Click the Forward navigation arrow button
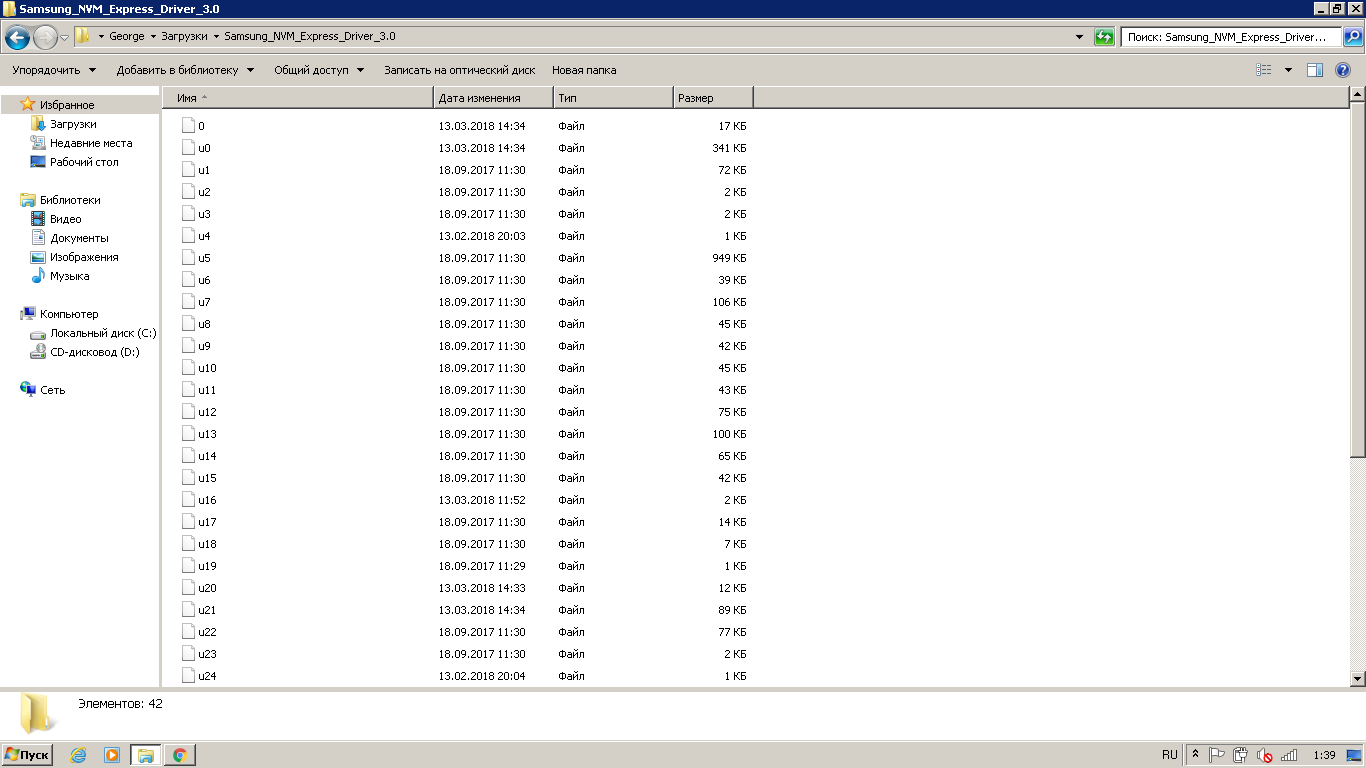 [x=45, y=38]
